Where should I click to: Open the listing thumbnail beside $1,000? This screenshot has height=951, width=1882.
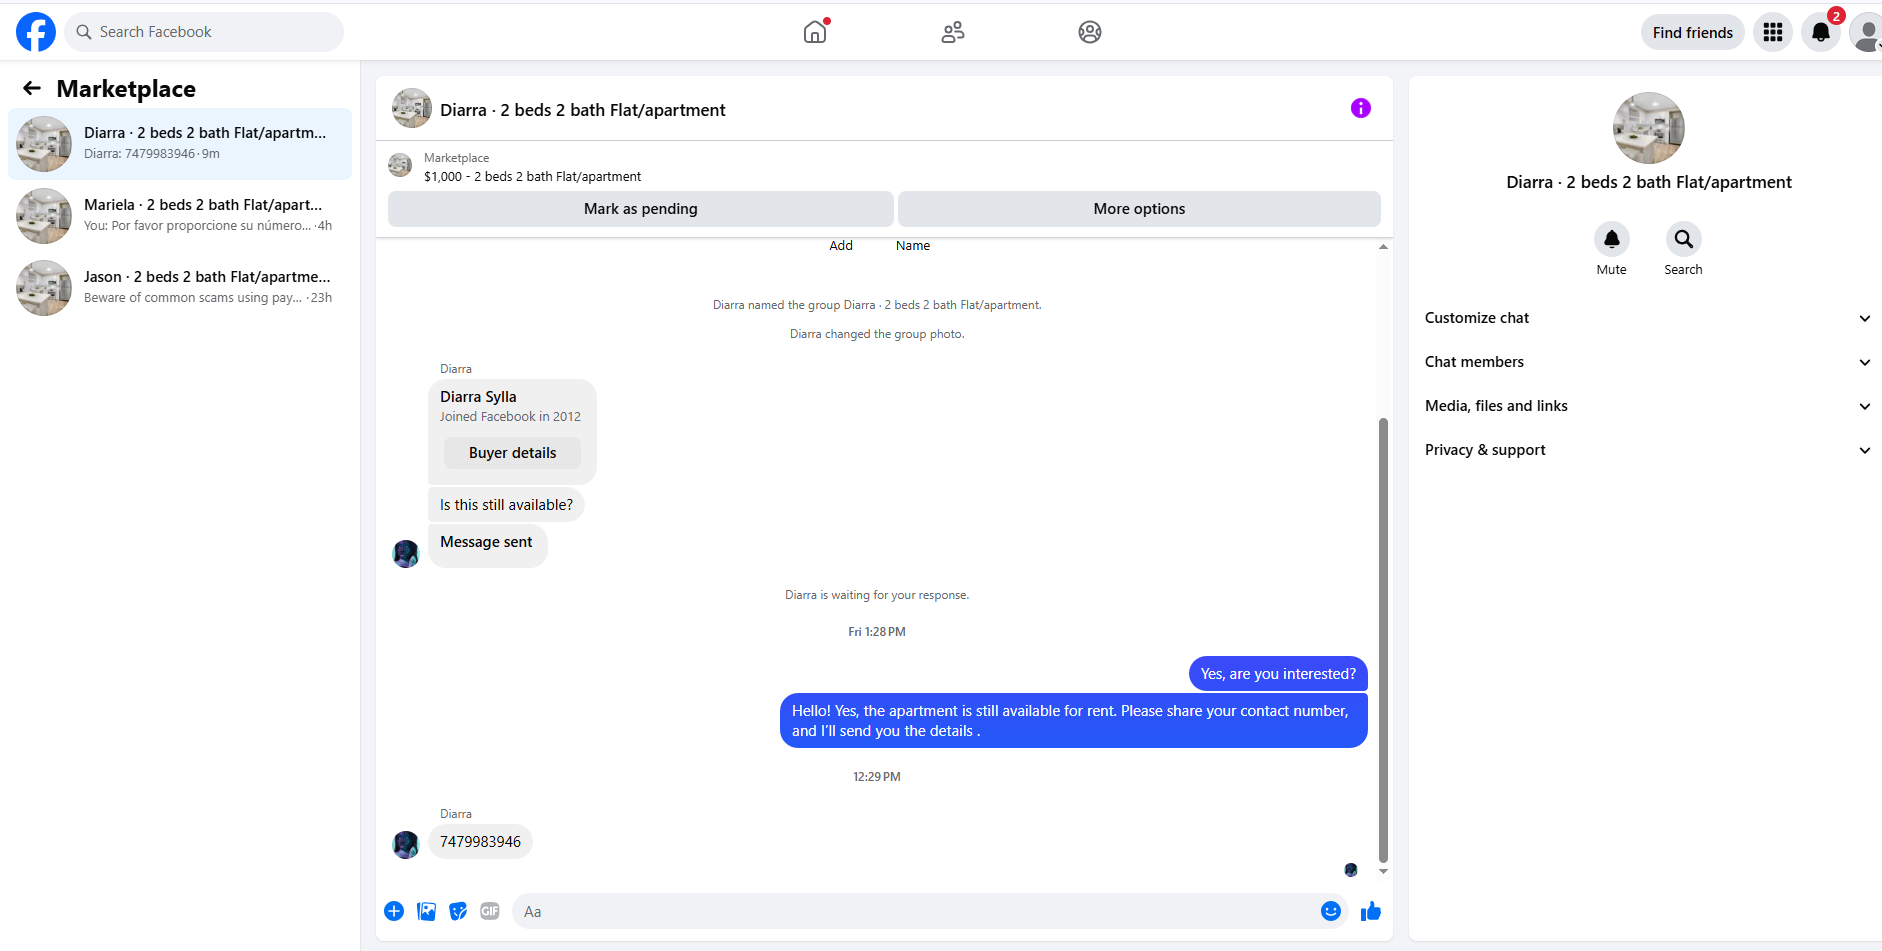click(x=400, y=165)
